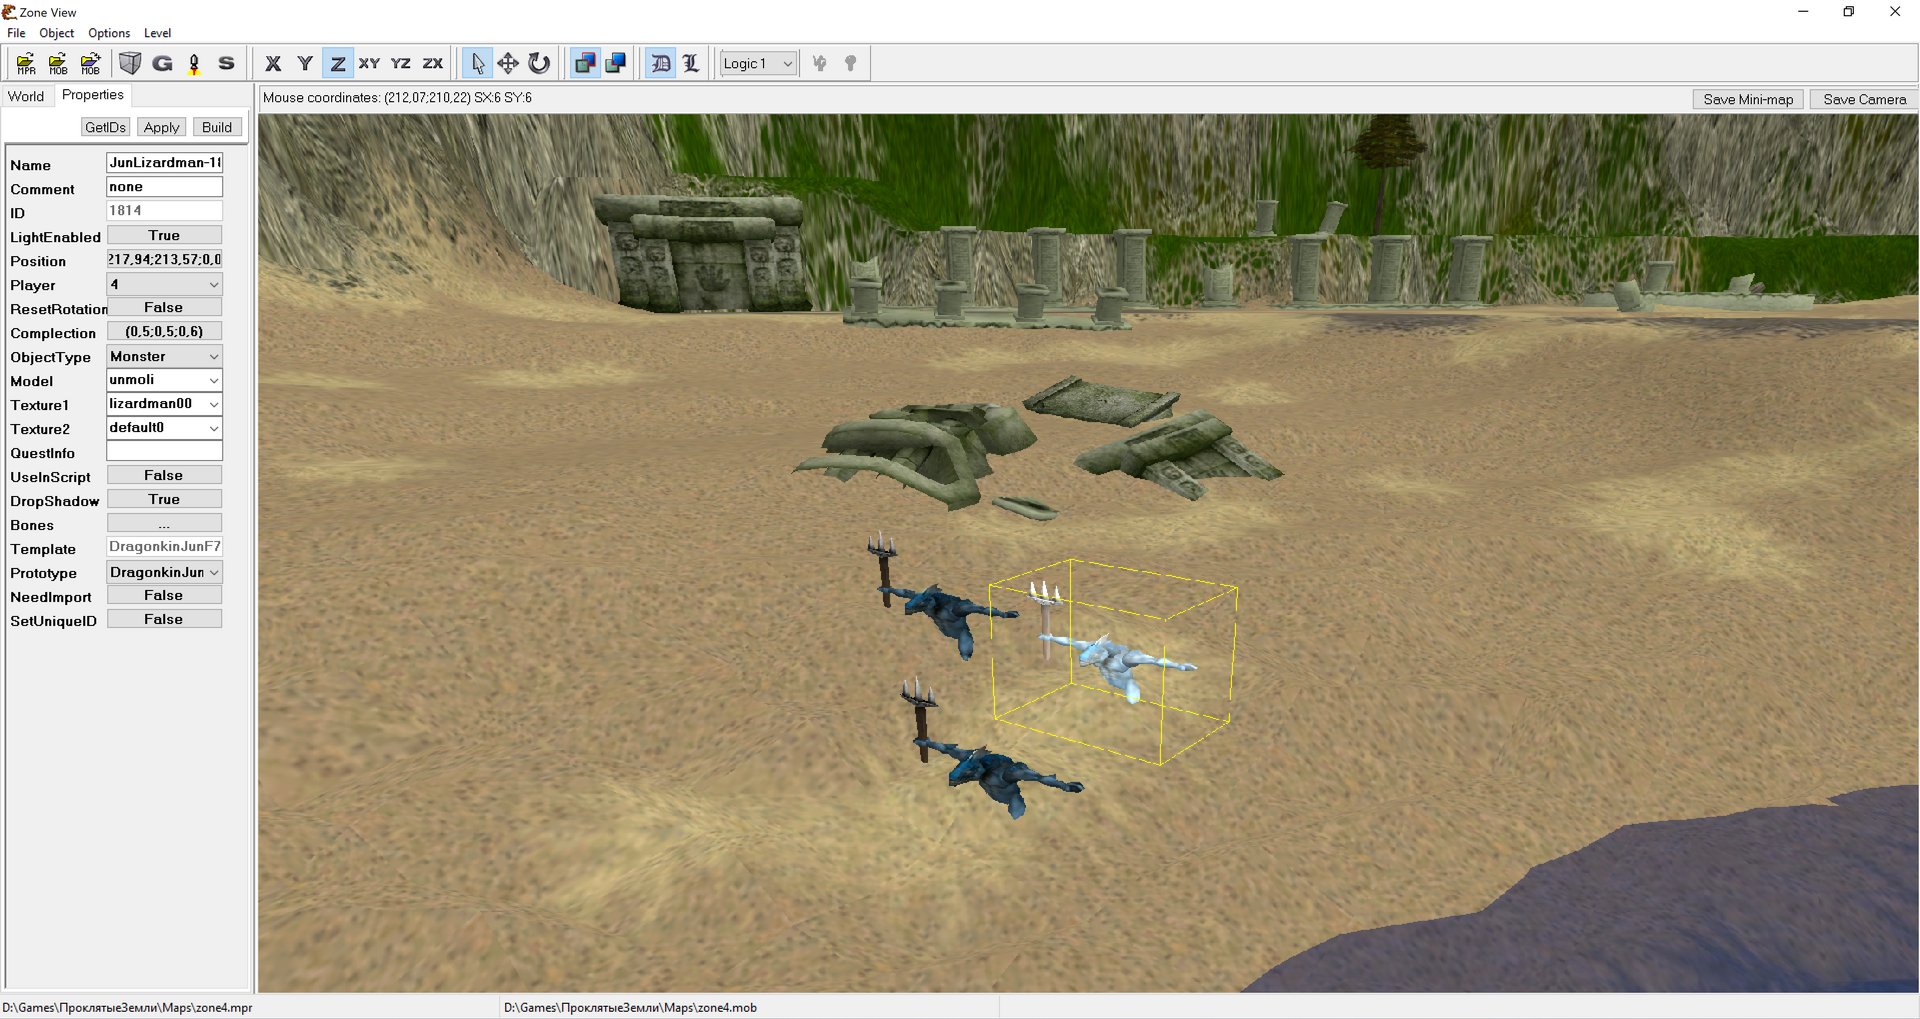Click the S toolbar icon
The width and height of the screenshot is (1920, 1019).
coord(226,64)
